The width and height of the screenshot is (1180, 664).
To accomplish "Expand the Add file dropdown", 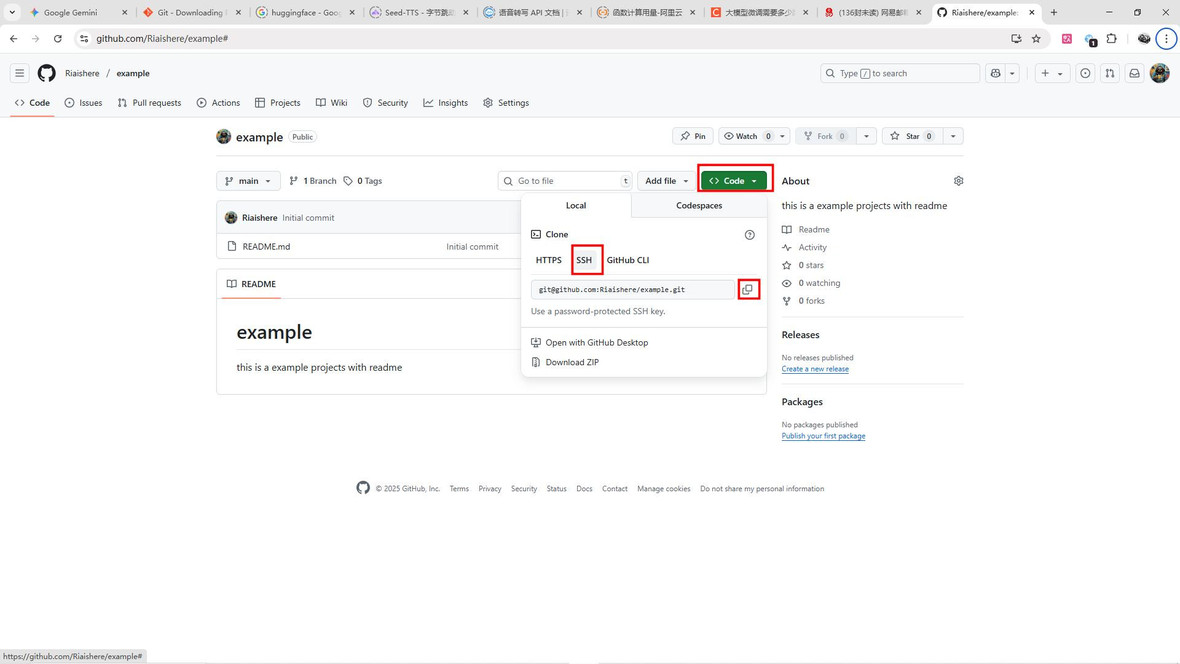I will tap(666, 181).
